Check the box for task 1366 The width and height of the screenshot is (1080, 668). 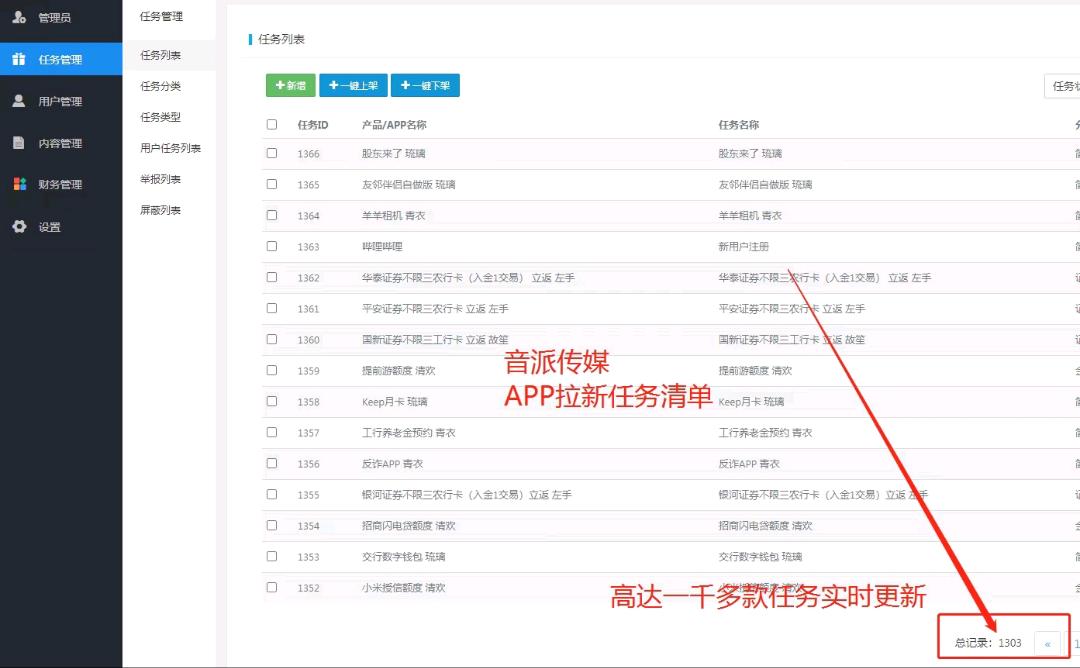272,154
